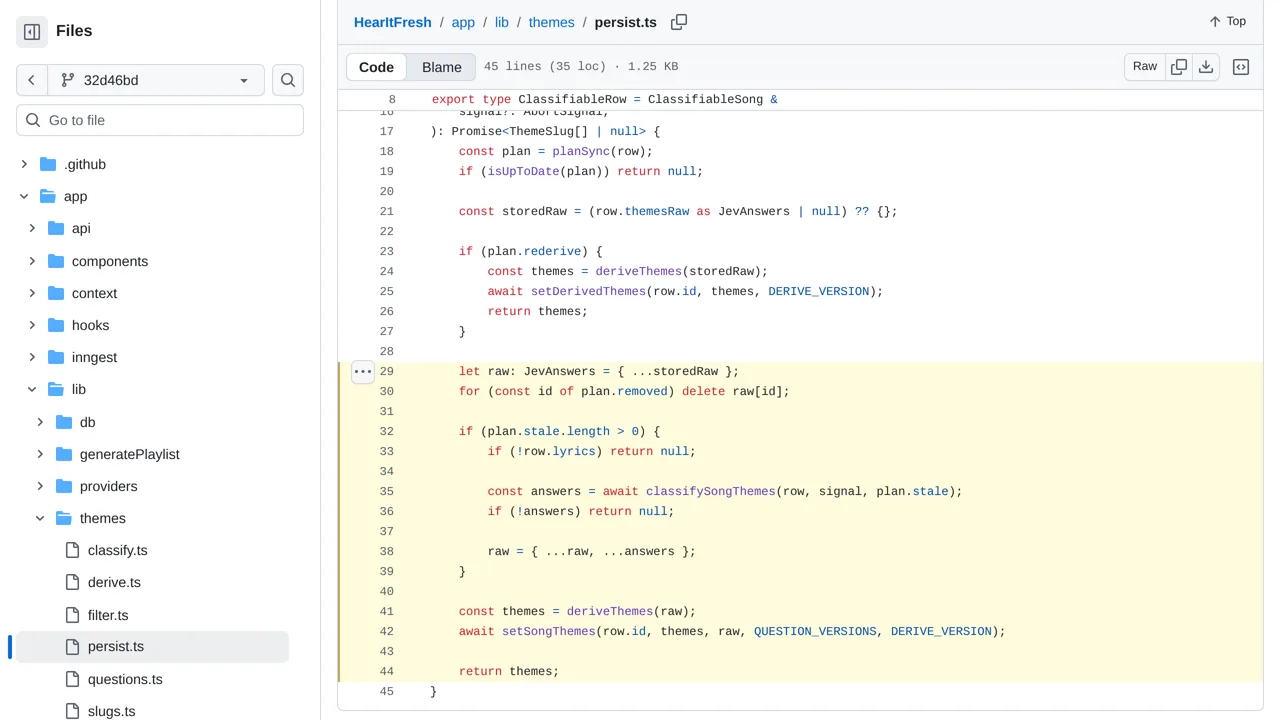
Task: Open the lib breadcrumb link
Action: [502, 22]
